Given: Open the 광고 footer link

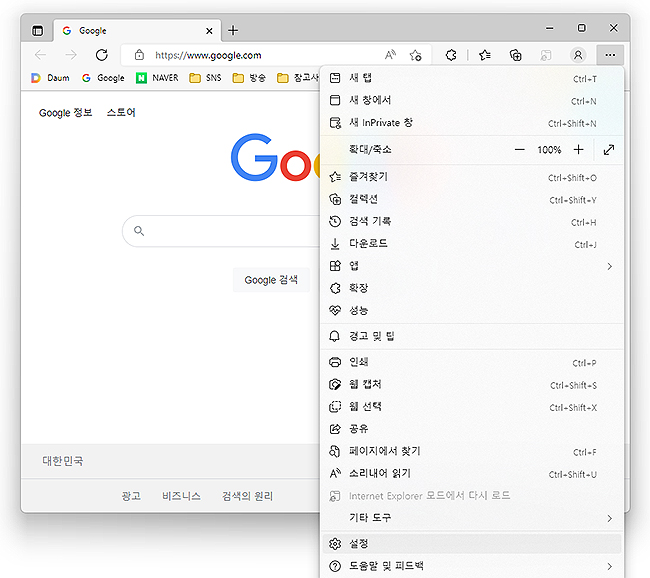Looking at the screenshot, I should [x=131, y=496].
